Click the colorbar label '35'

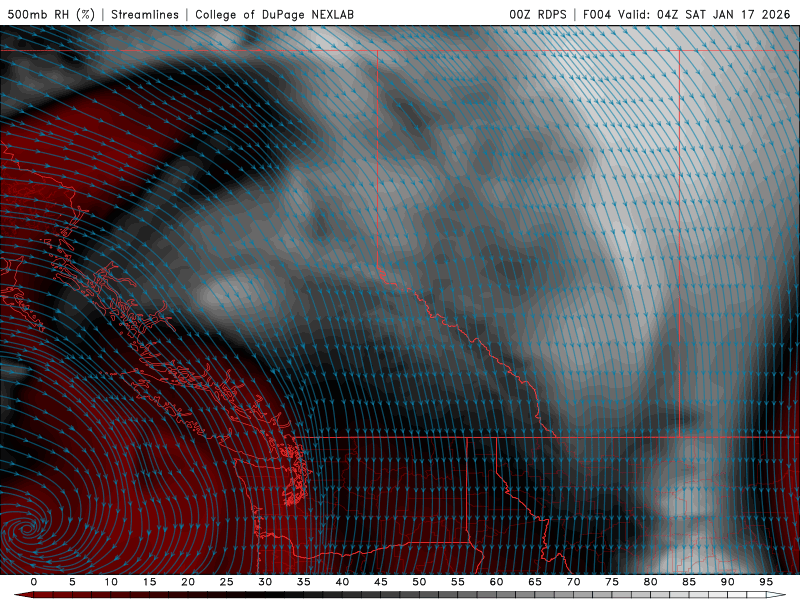(304, 582)
